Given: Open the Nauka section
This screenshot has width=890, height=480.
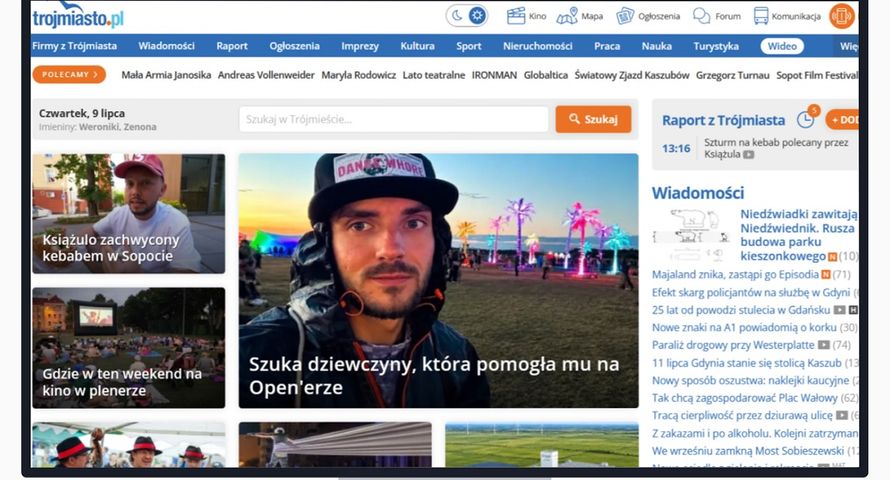Looking at the screenshot, I should point(657,46).
